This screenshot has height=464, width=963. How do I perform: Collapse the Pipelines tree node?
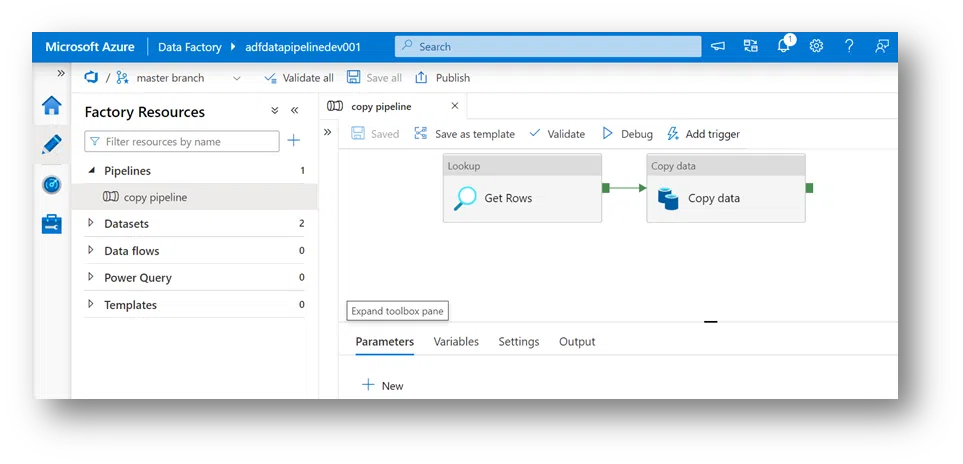click(91, 171)
